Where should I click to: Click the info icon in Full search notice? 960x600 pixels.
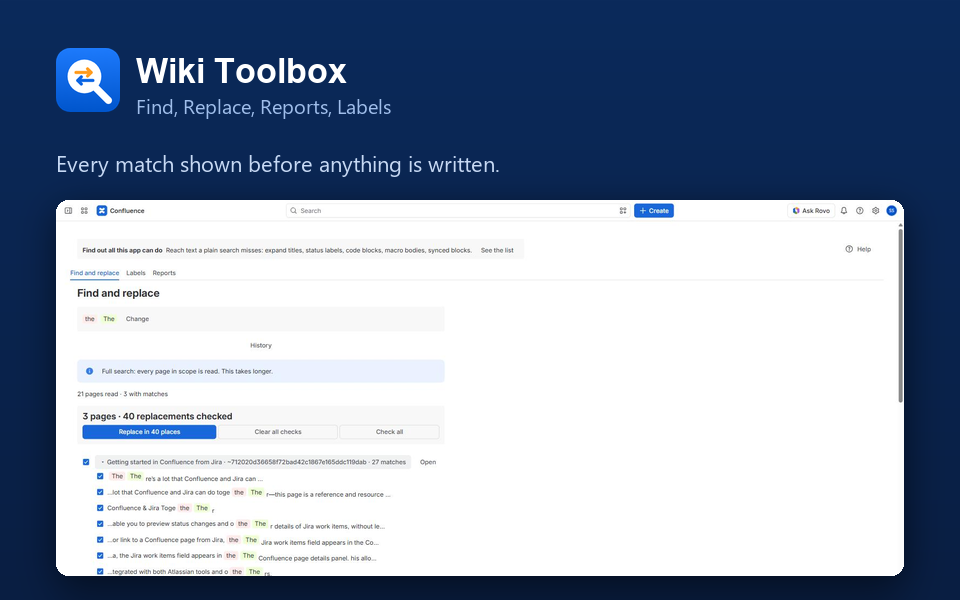pos(89,371)
